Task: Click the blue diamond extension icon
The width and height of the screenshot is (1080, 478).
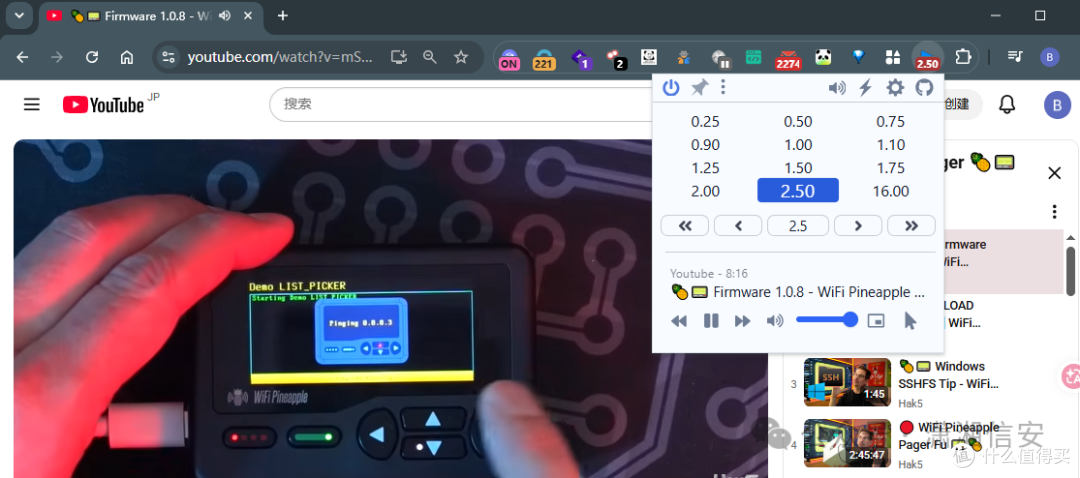Action: pyautogui.click(x=858, y=57)
